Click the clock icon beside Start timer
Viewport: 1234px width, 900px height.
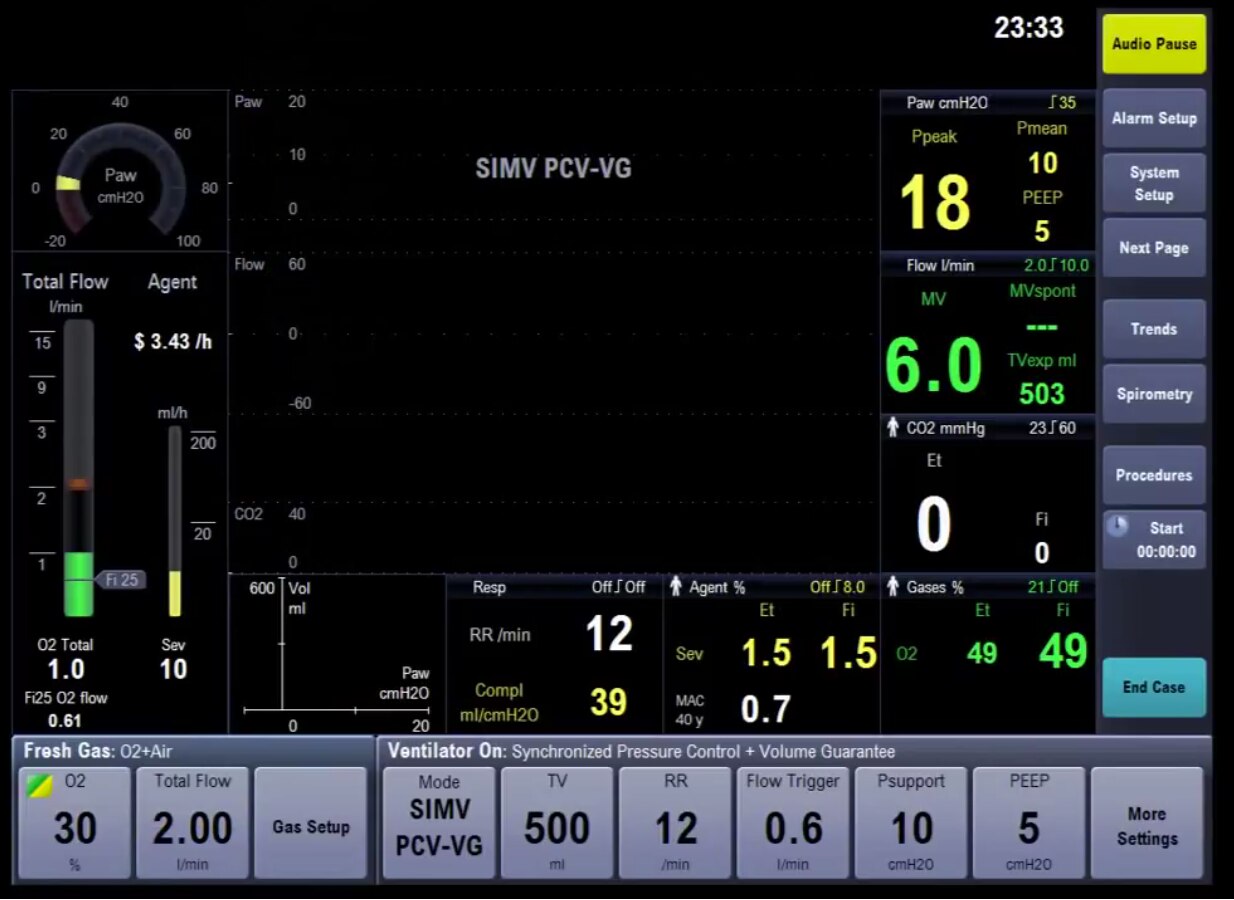1118,527
